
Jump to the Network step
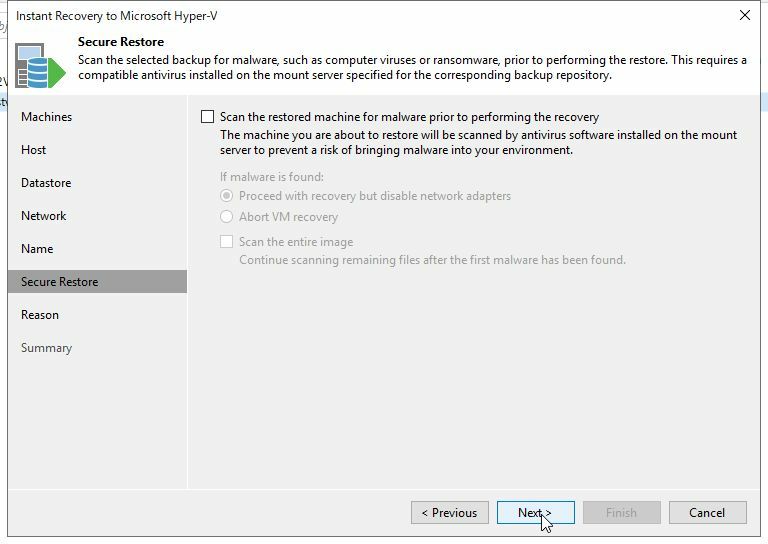coord(44,216)
